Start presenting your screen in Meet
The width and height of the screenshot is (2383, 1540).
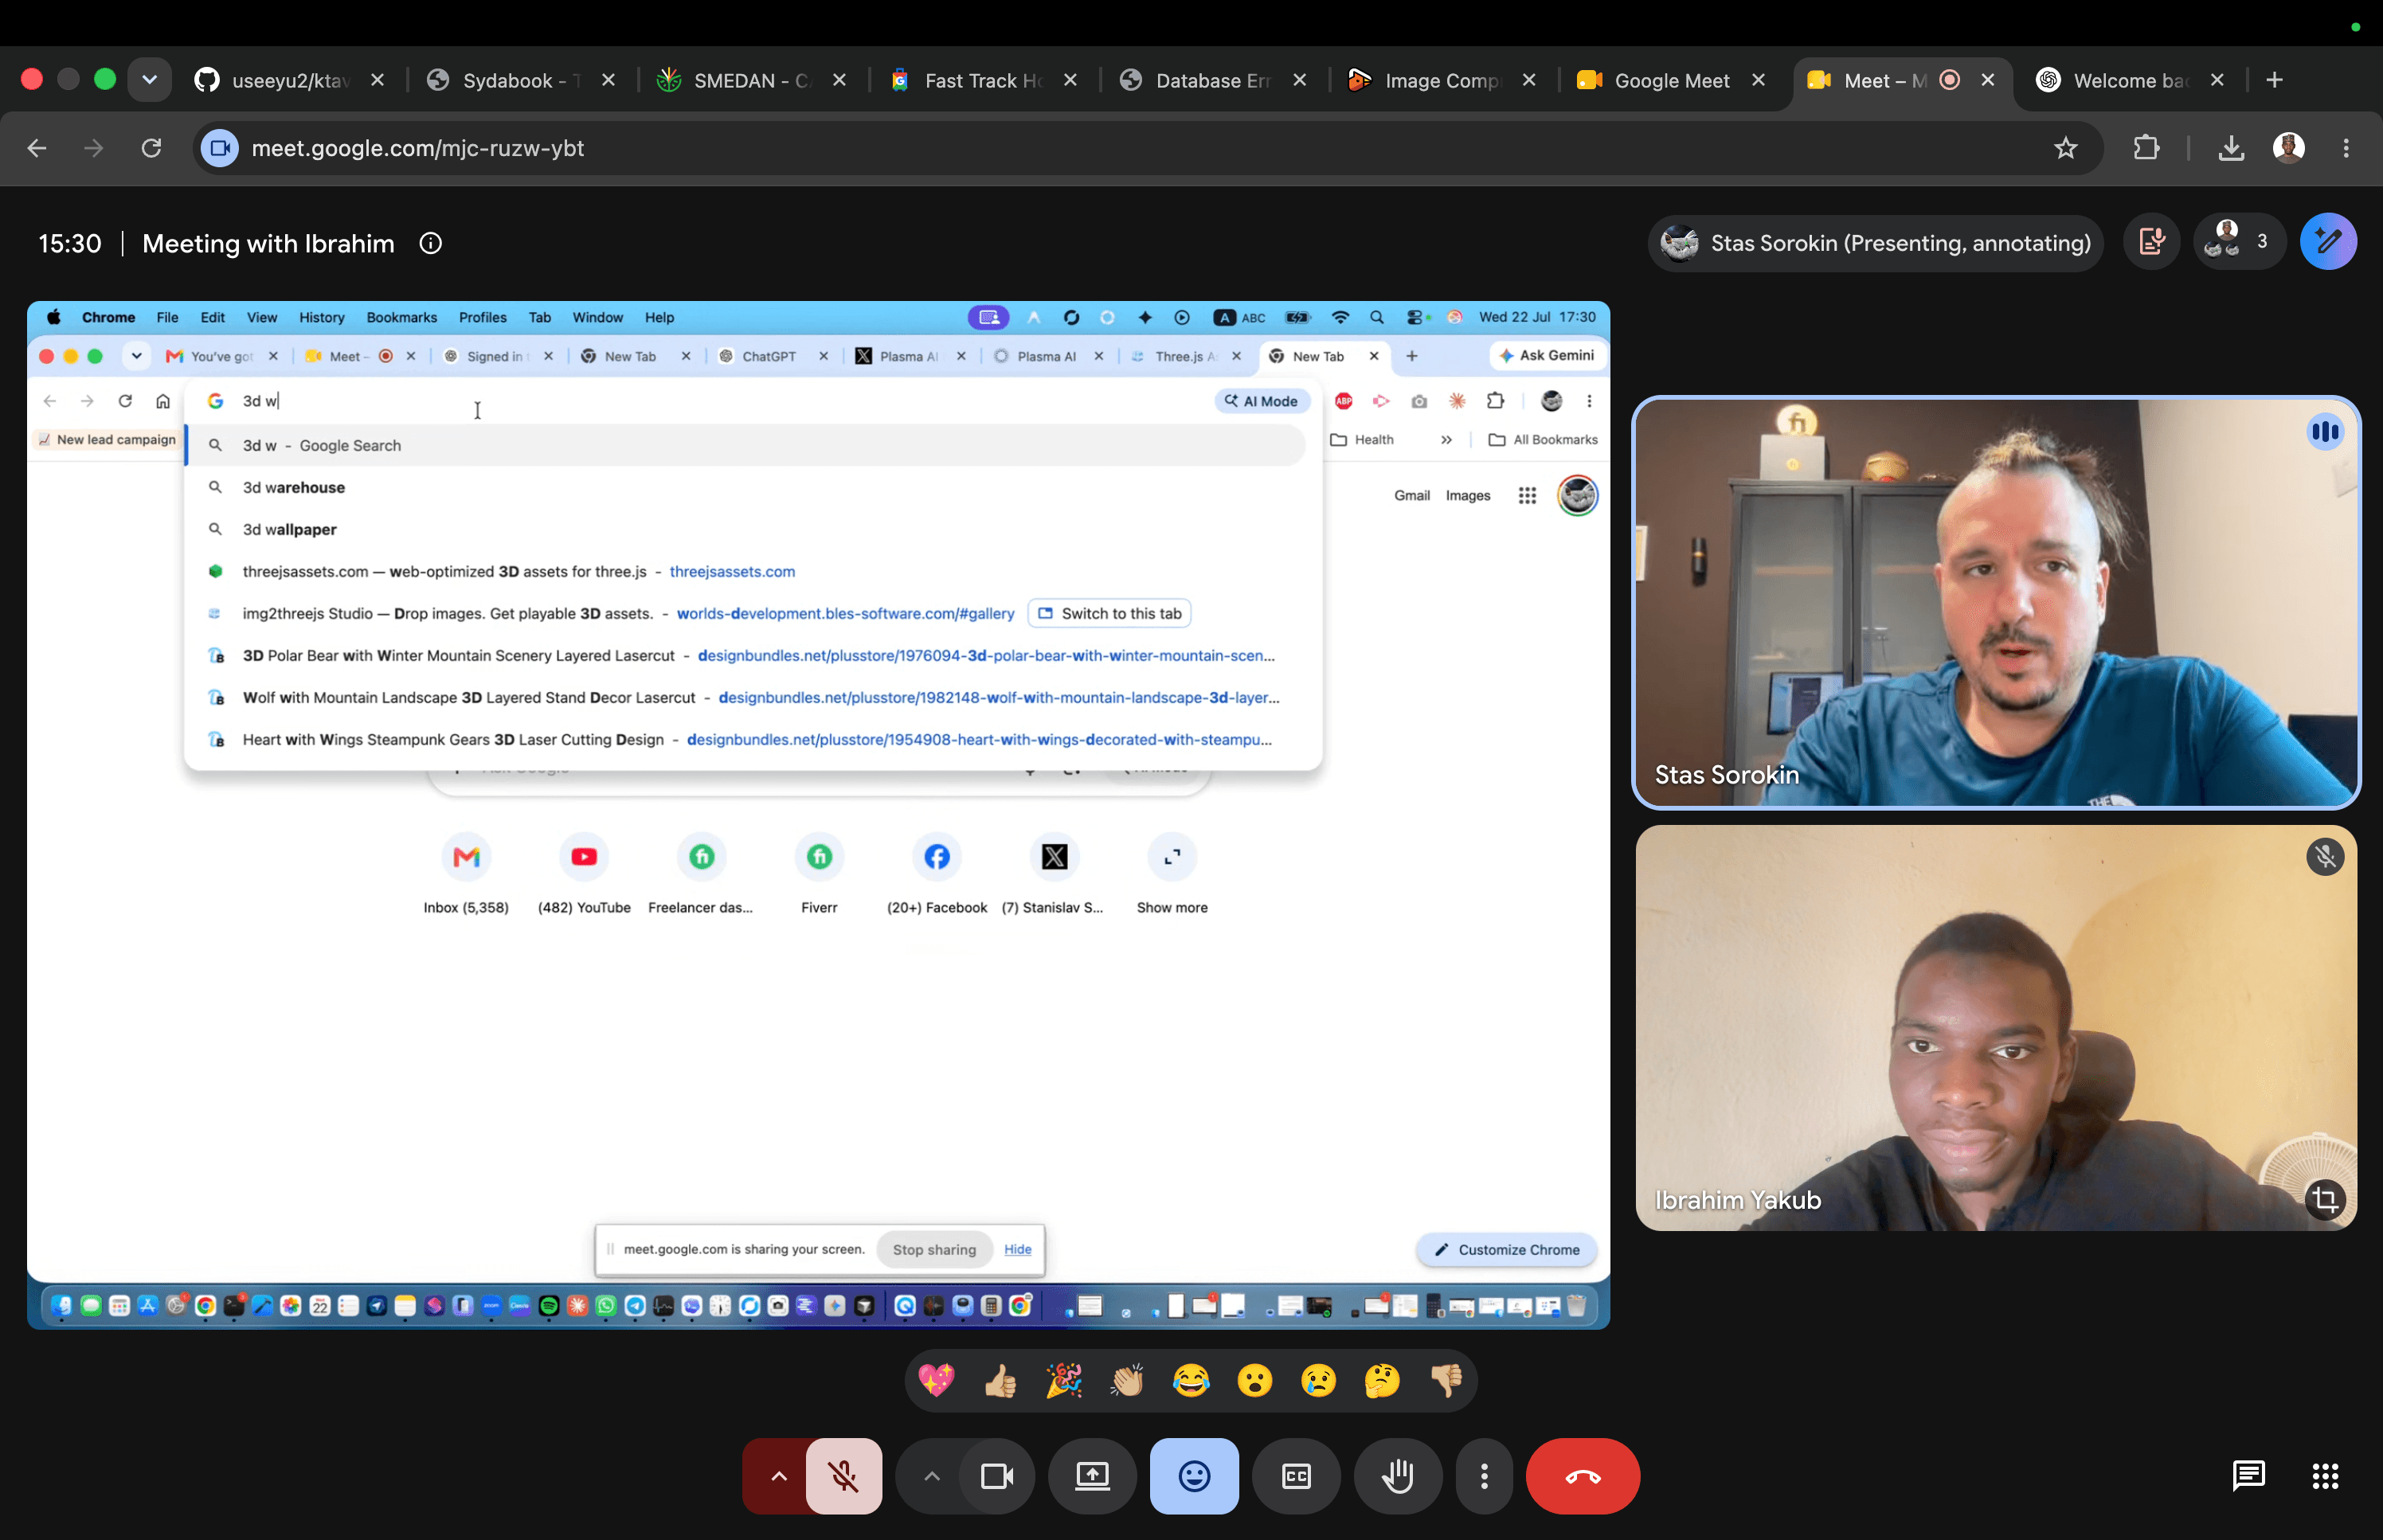tap(1092, 1476)
